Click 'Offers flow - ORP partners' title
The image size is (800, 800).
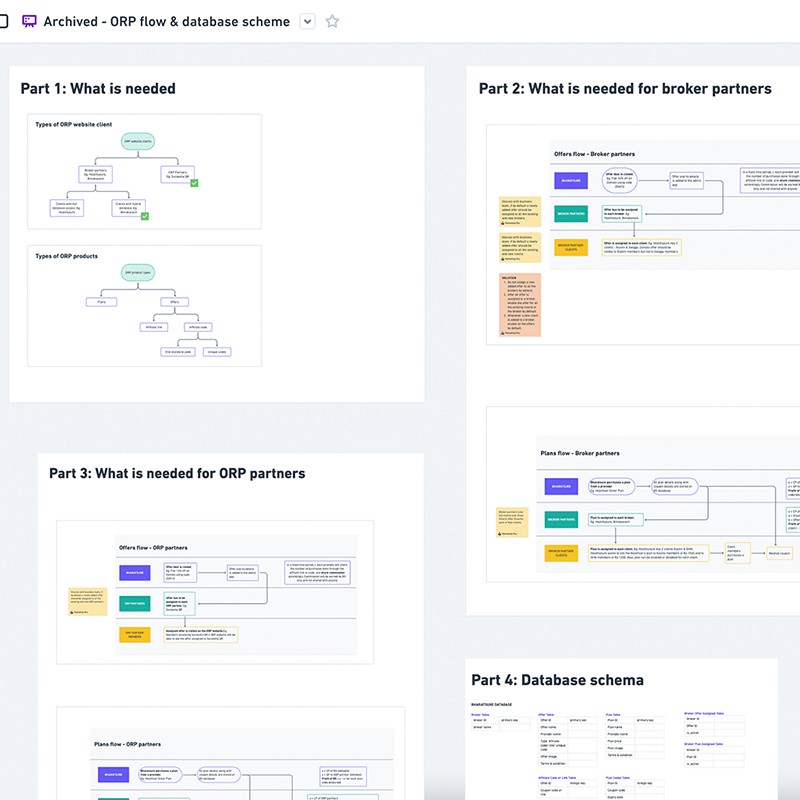pyautogui.click(x=153, y=547)
